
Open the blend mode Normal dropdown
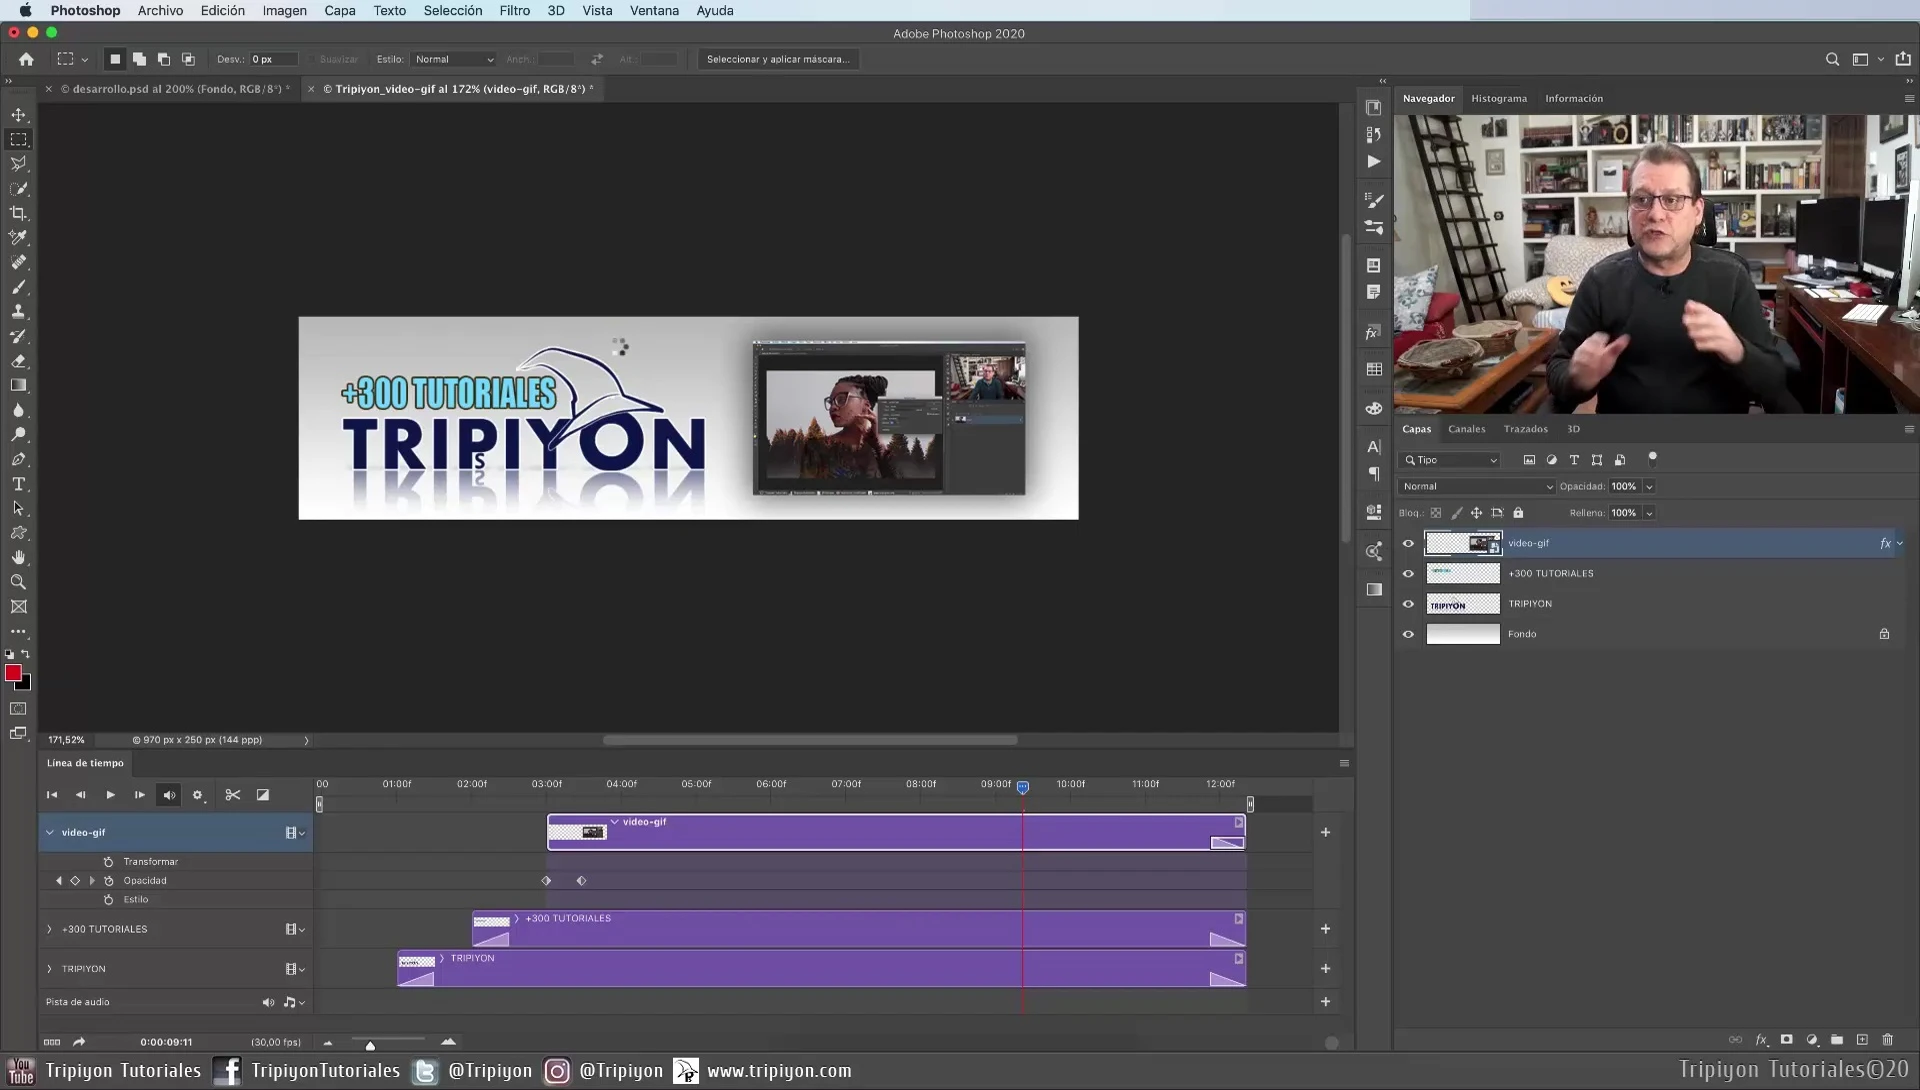[1477, 487]
